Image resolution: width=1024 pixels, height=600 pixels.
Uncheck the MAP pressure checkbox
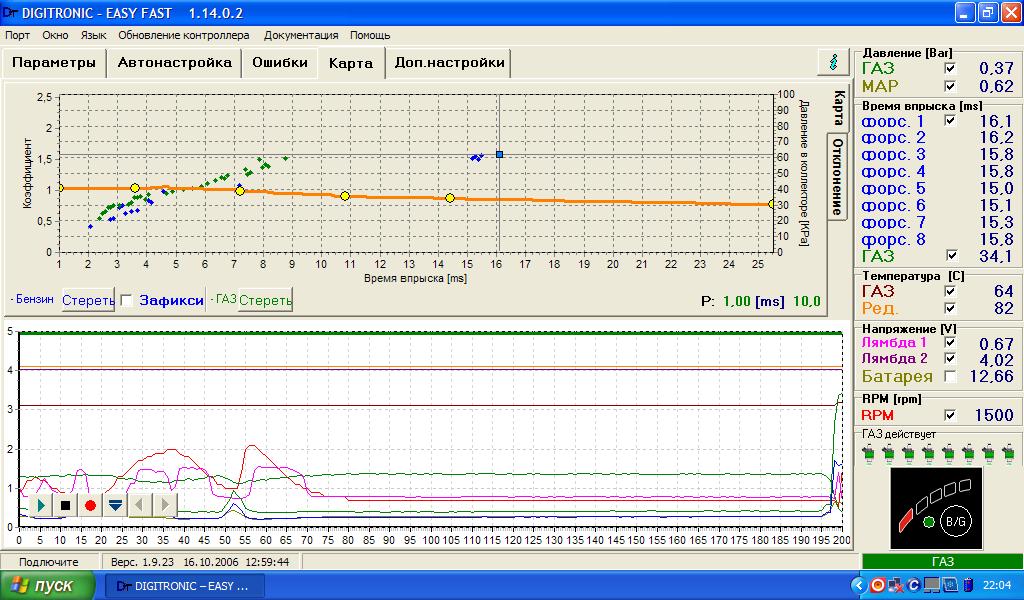pos(950,87)
